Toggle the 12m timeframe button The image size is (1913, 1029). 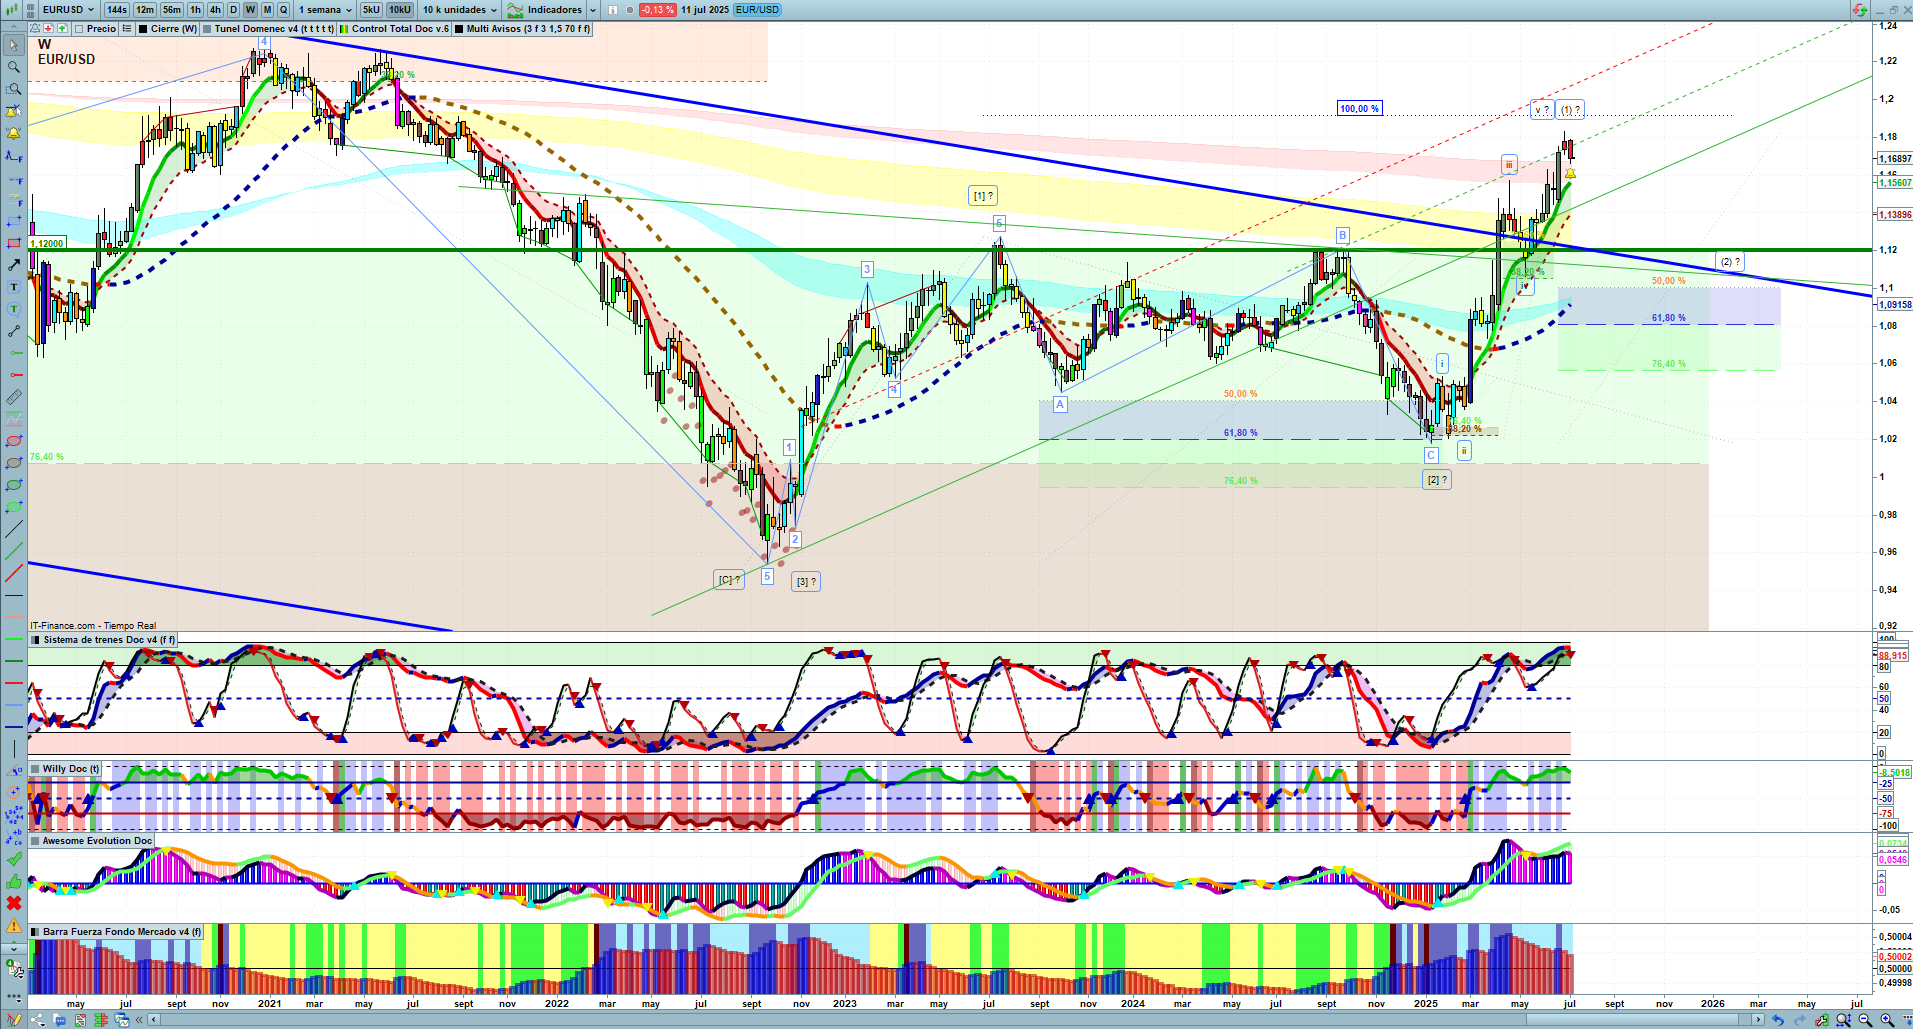pyautogui.click(x=145, y=10)
